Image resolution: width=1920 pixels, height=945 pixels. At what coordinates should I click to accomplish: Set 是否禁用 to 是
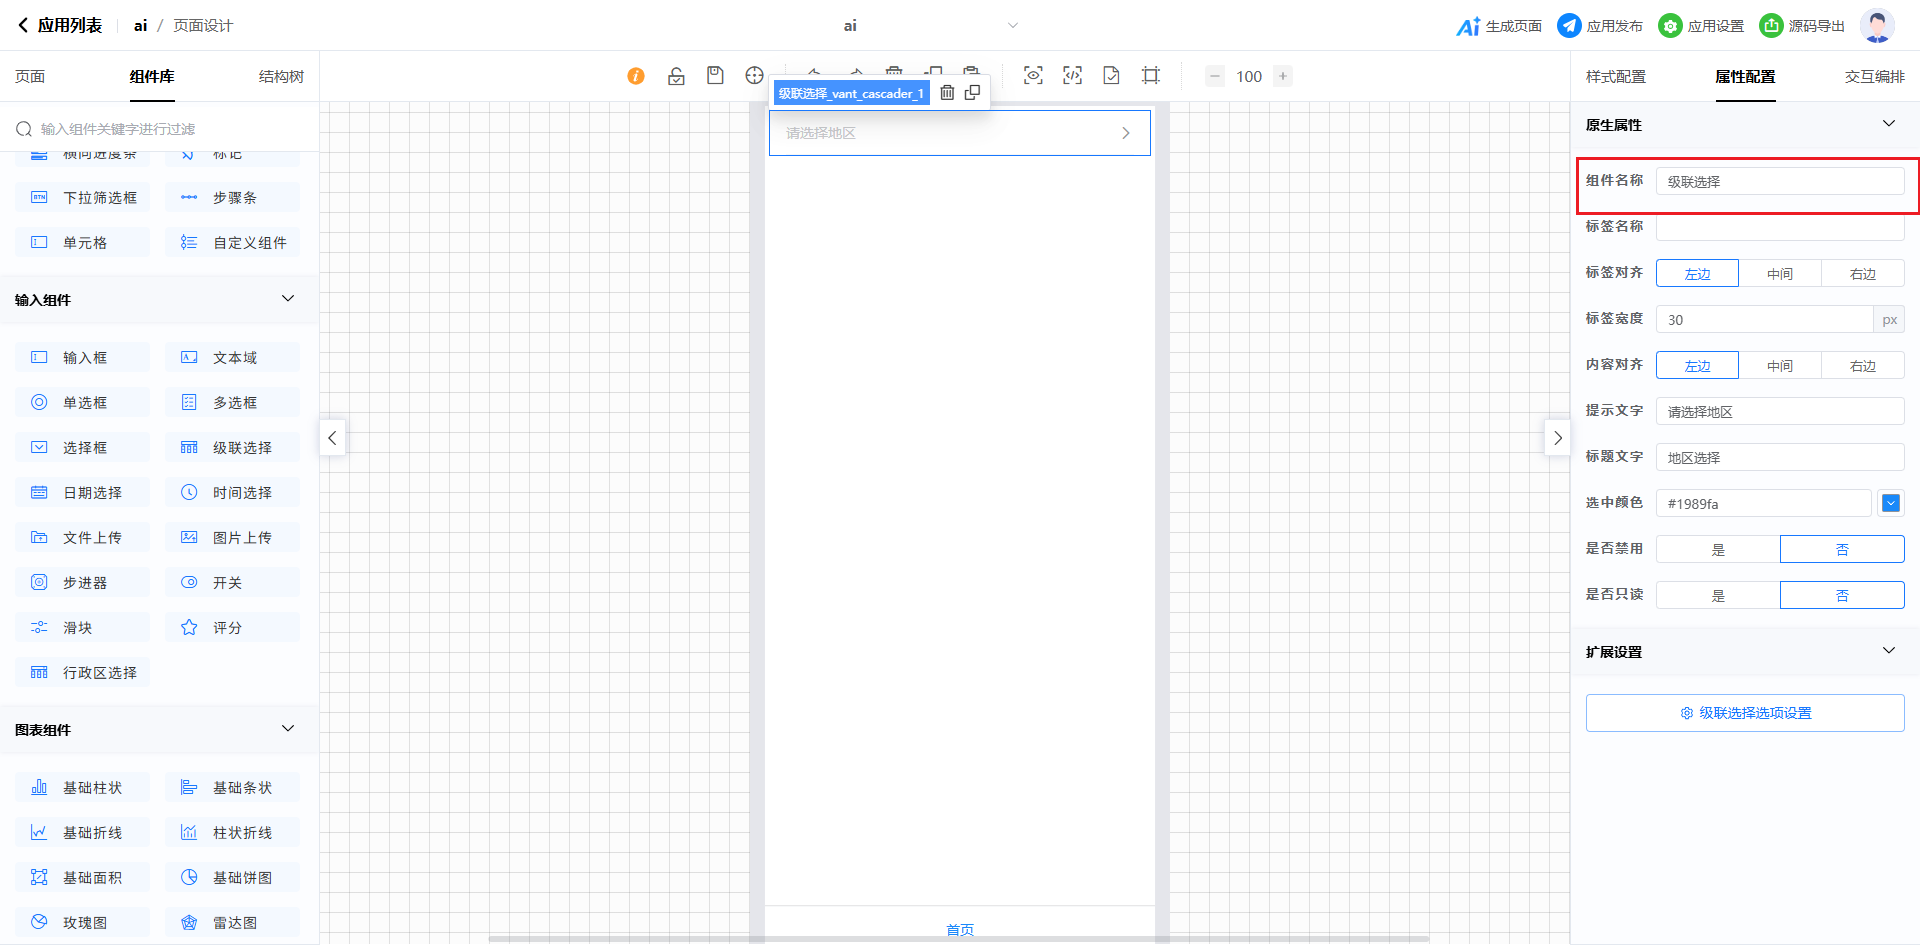click(x=1718, y=549)
